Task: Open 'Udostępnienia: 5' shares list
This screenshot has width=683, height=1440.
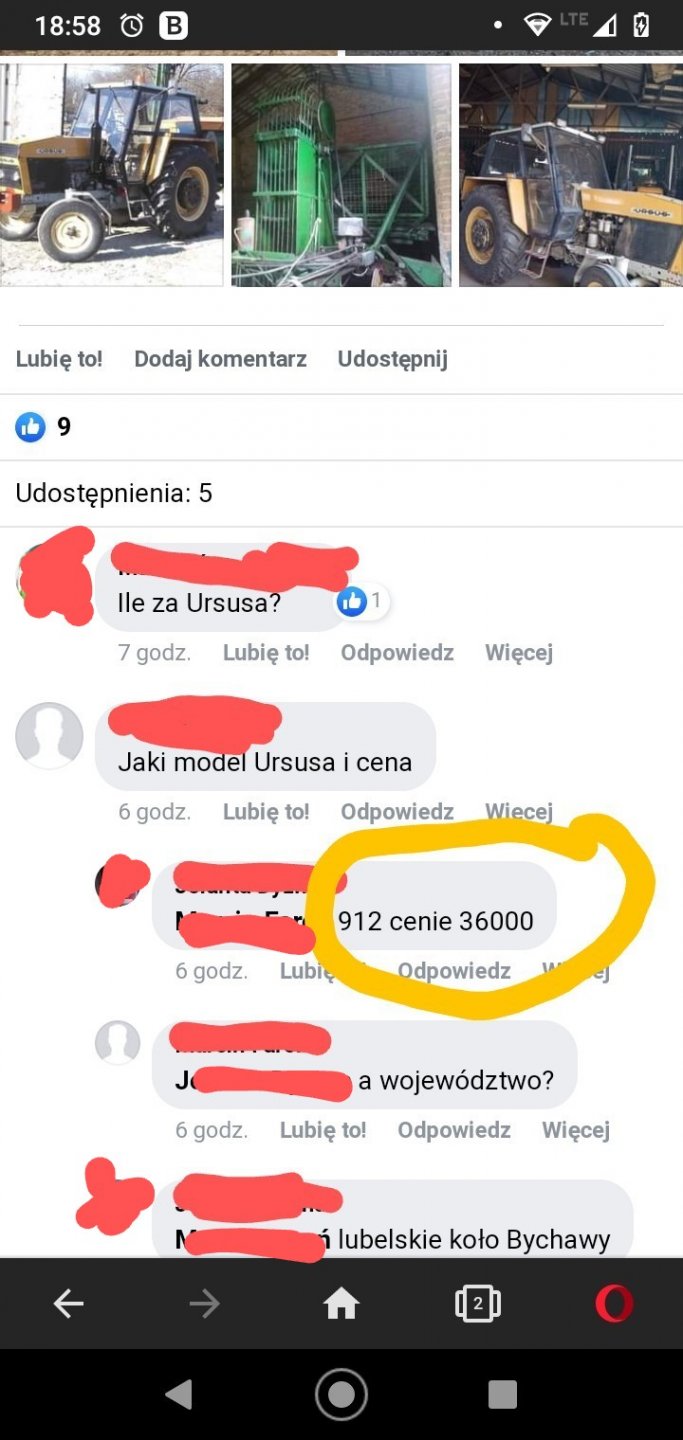Action: click(114, 493)
